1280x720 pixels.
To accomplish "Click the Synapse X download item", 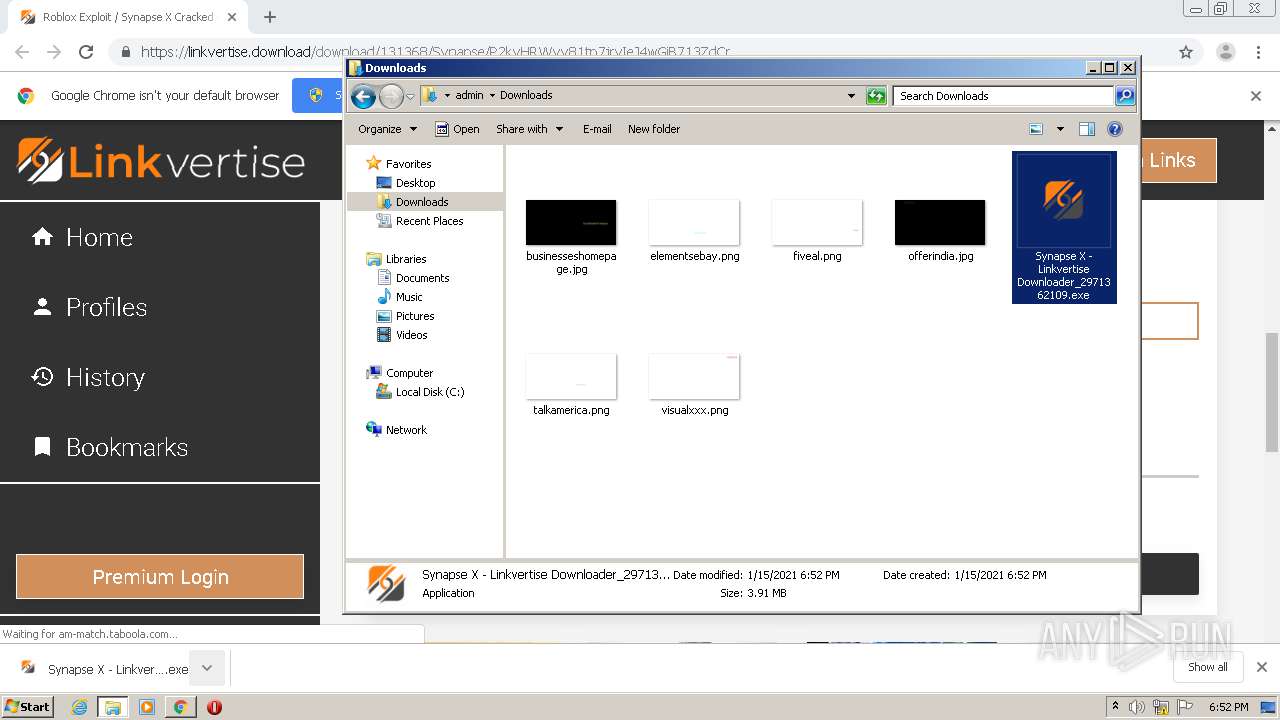I will (x=104, y=668).
